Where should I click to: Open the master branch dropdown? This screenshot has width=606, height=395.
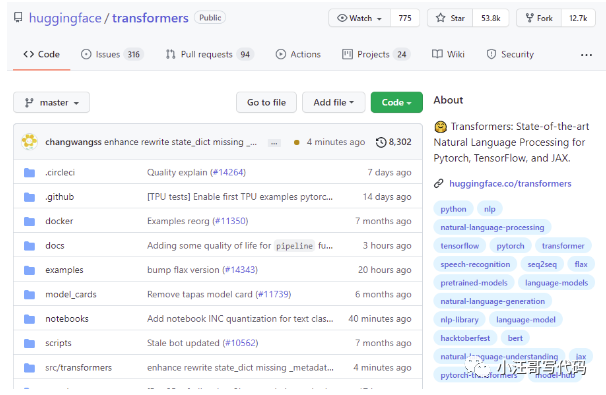tap(51, 102)
